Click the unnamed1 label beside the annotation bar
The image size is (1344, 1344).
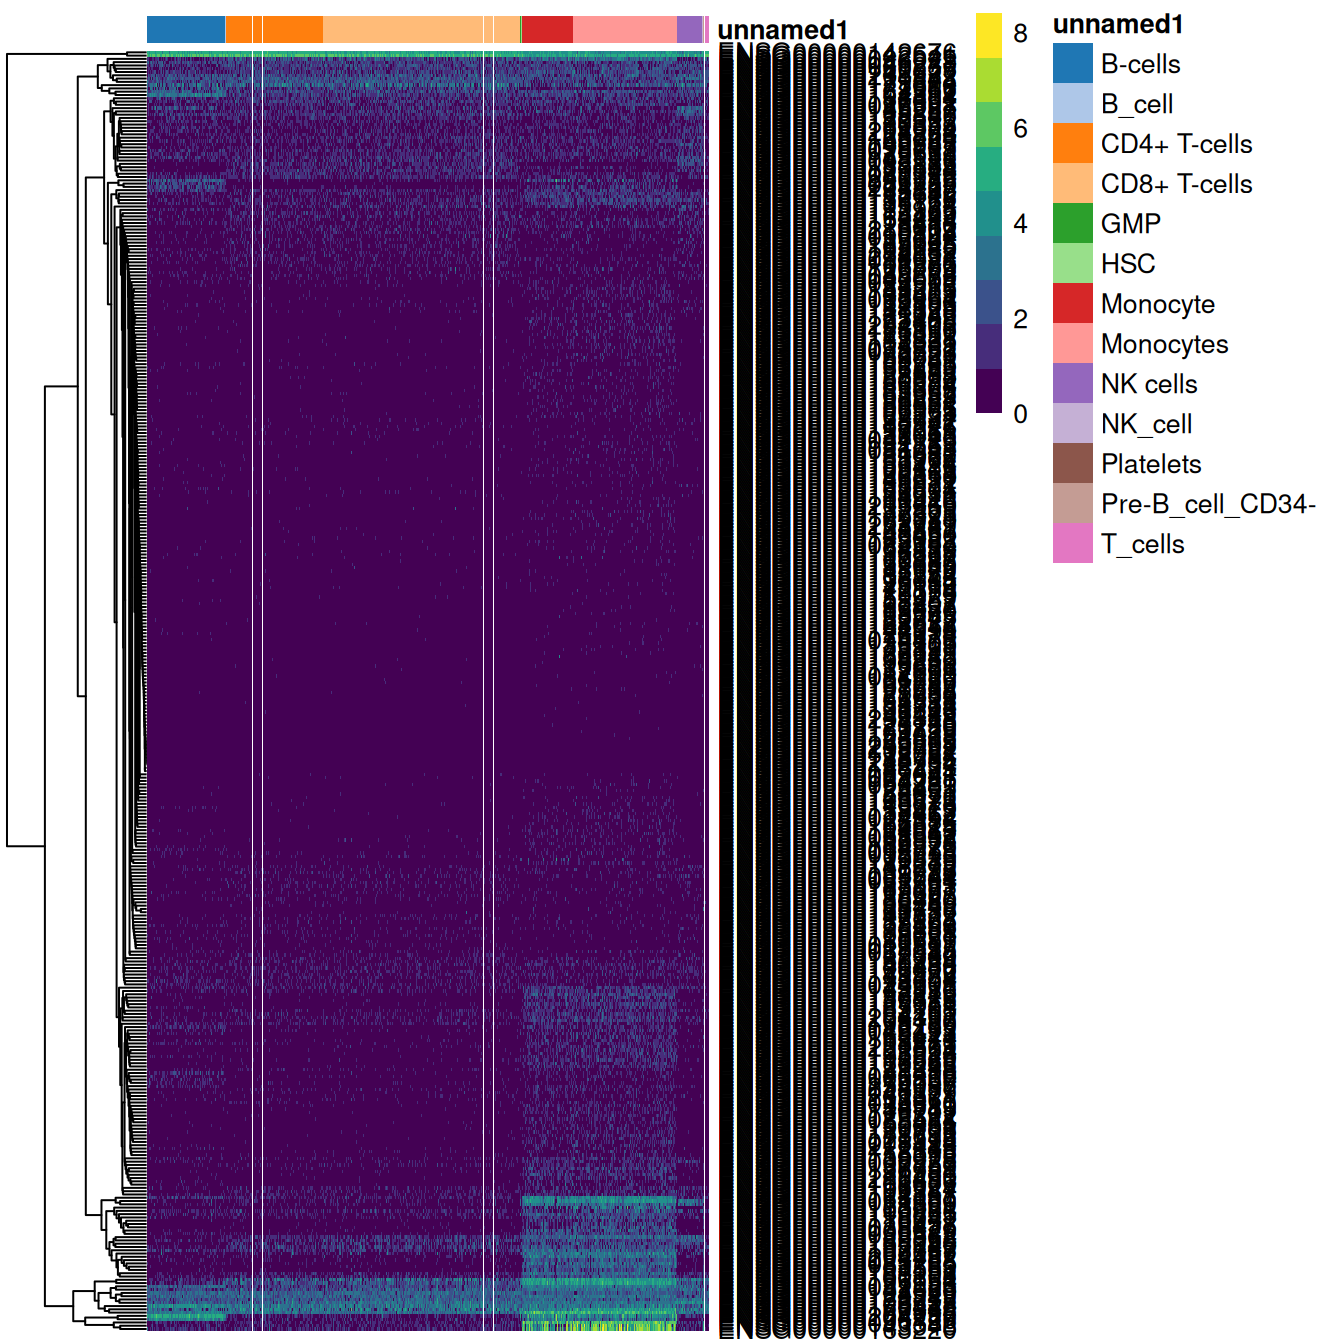pyautogui.click(x=782, y=31)
